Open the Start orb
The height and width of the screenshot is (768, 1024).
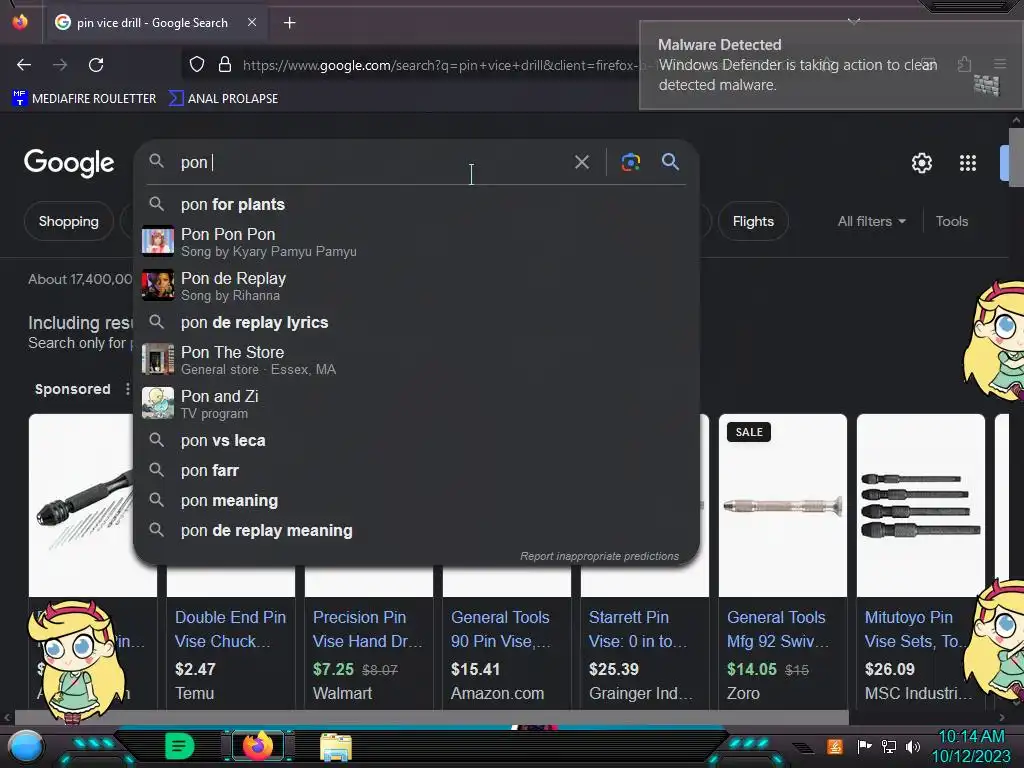(x=25, y=747)
